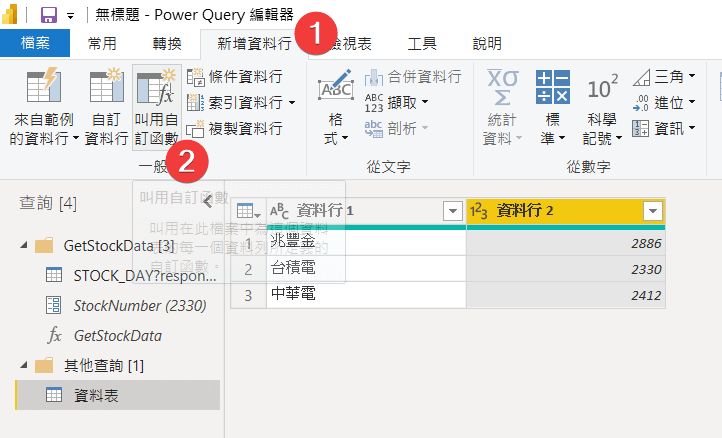
Task: Click the 複製資料行 button
Action: click(235, 128)
